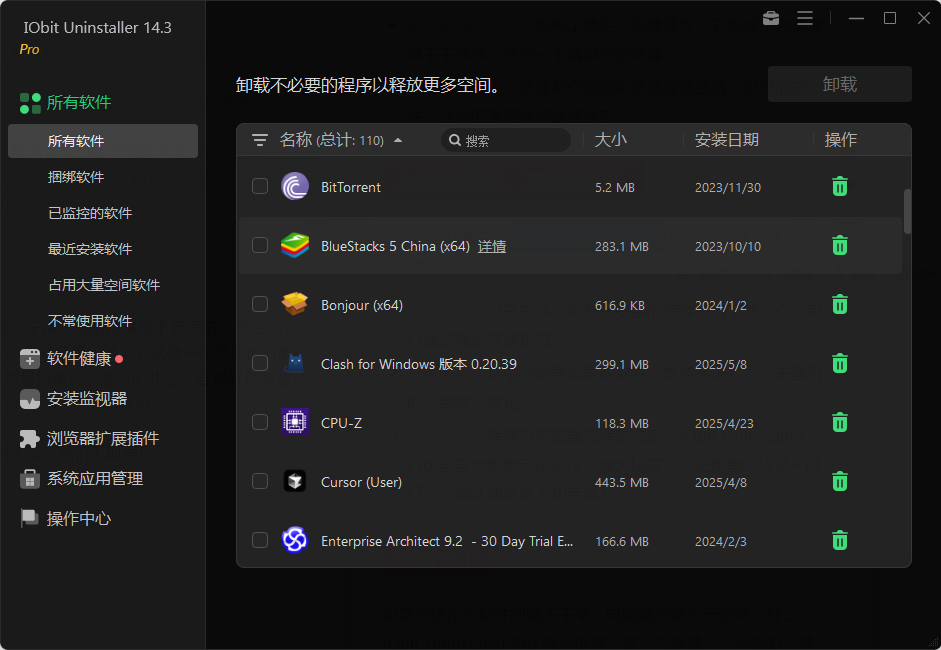Click the green 所有软件 category icon
Screen dimensions: 941x650
tap(30, 103)
